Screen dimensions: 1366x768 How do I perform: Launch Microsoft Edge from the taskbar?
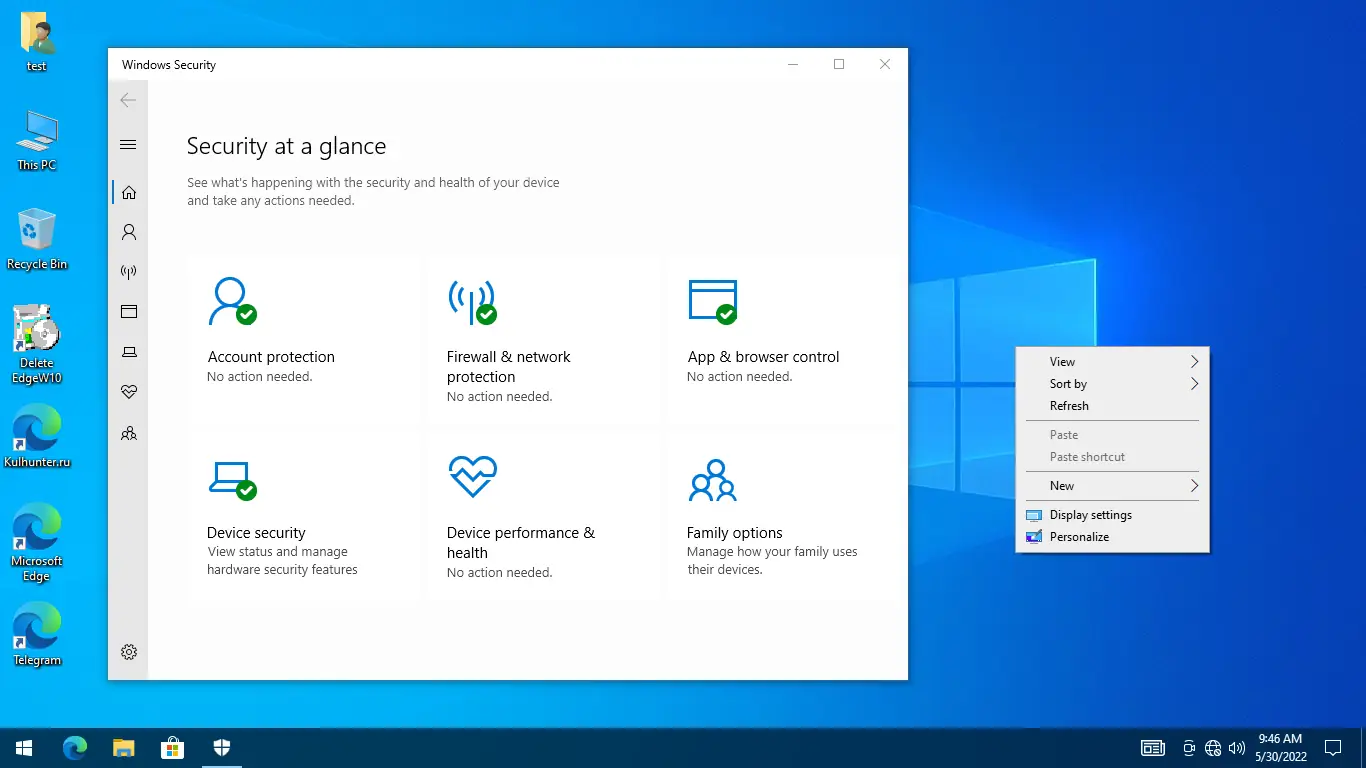click(74, 747)
